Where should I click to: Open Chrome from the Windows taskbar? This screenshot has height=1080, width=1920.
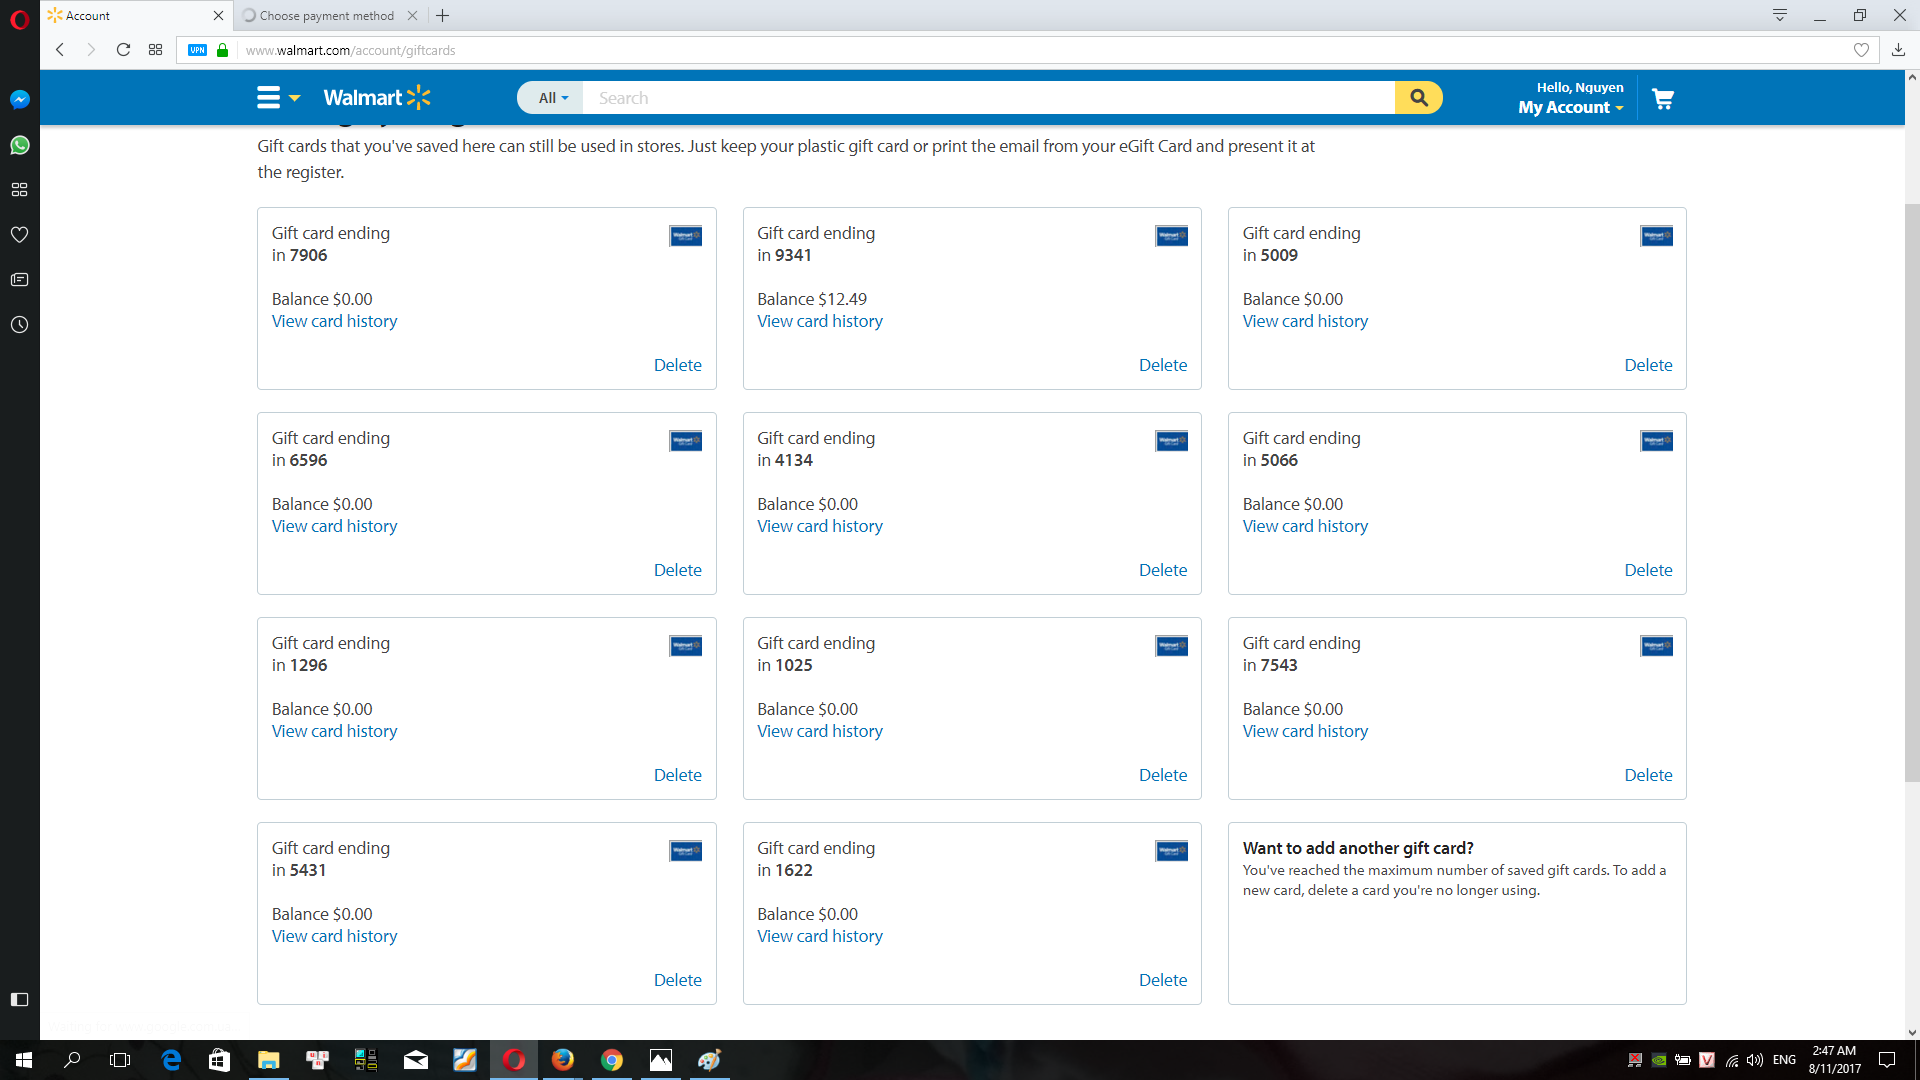[x=612, y=1060]
